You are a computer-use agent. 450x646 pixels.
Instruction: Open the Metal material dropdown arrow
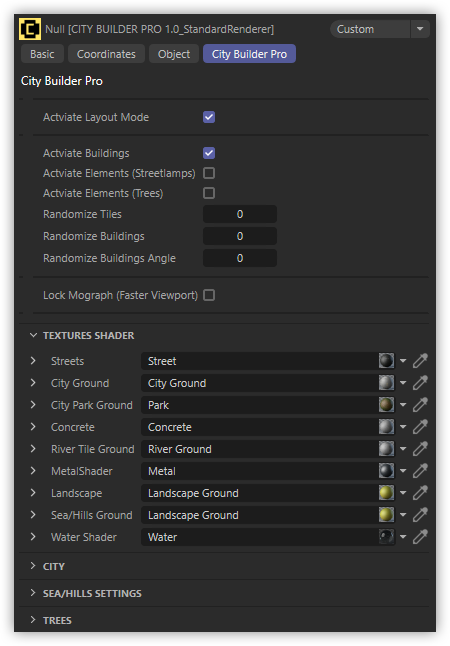click(x=403, y=471)
